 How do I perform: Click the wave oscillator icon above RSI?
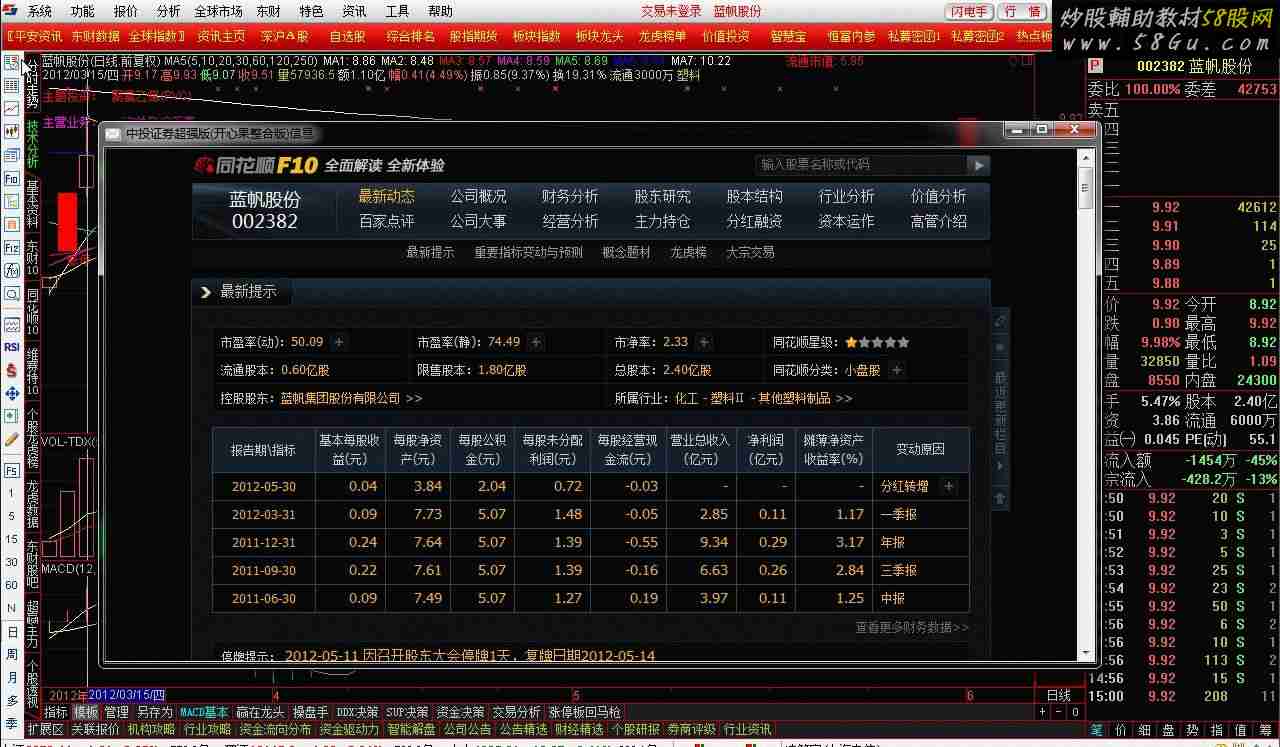(x=12, y=325)
